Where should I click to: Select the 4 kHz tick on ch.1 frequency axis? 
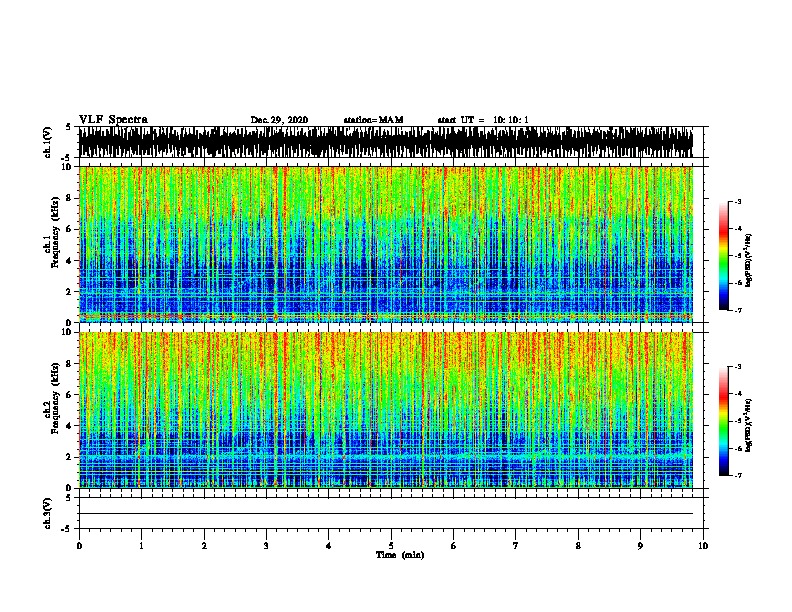point(69,261)
